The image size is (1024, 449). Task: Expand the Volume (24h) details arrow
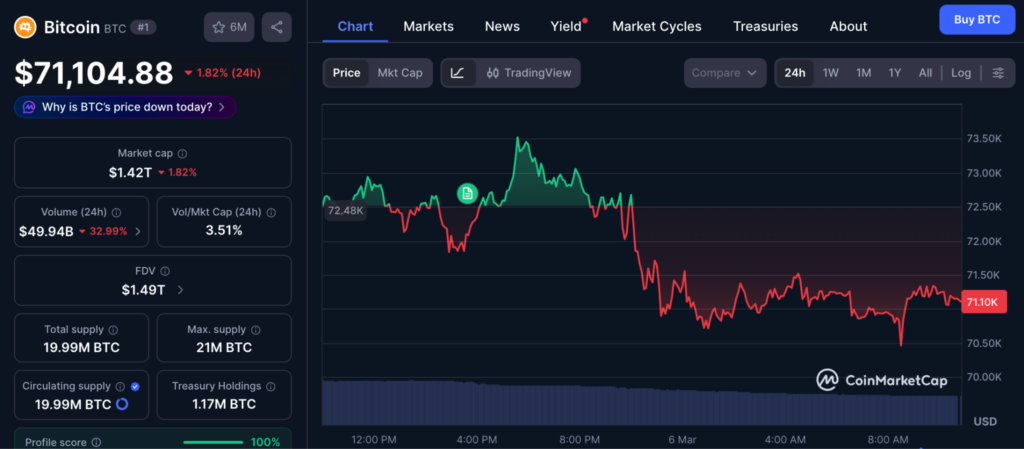[x=137, y=231]
